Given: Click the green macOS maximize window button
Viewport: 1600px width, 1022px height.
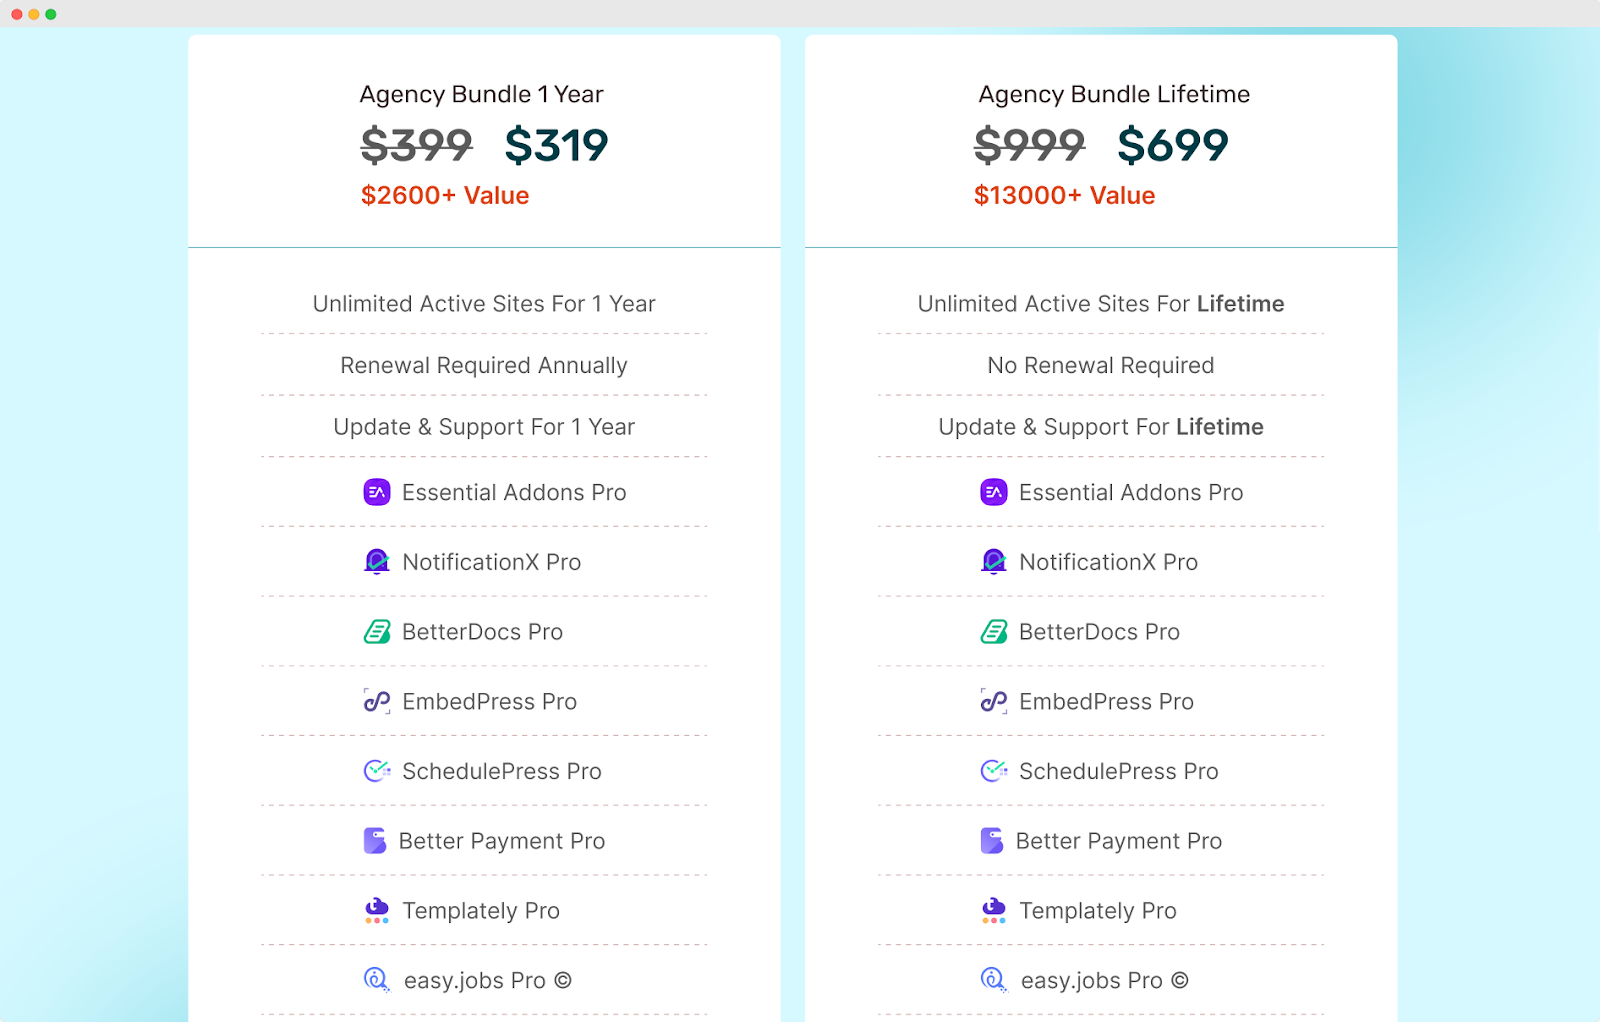Looking at the screenshot, I should [x=51, y=14].
